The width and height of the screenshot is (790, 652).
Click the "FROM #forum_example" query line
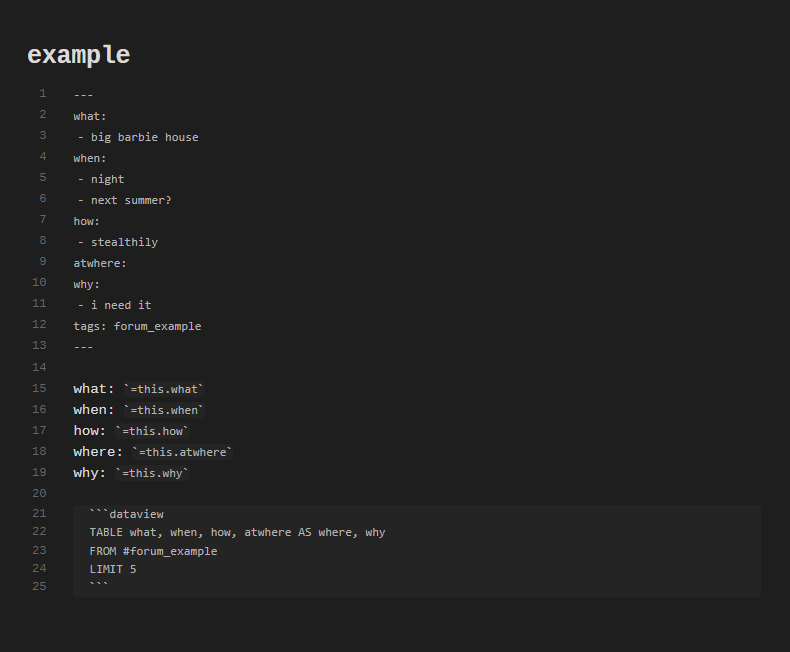[153, 551]
